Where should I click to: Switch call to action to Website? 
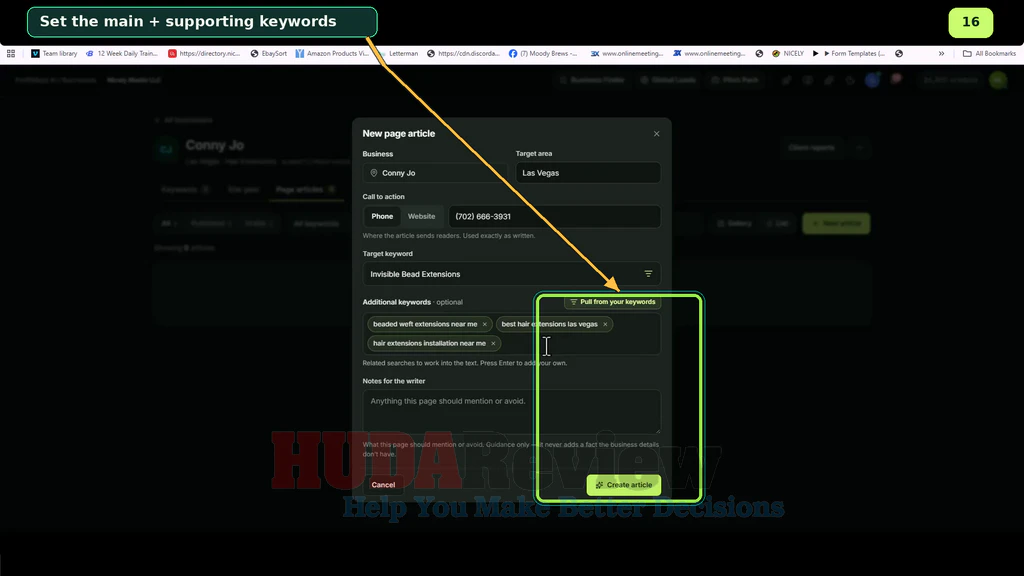point(421,217)
